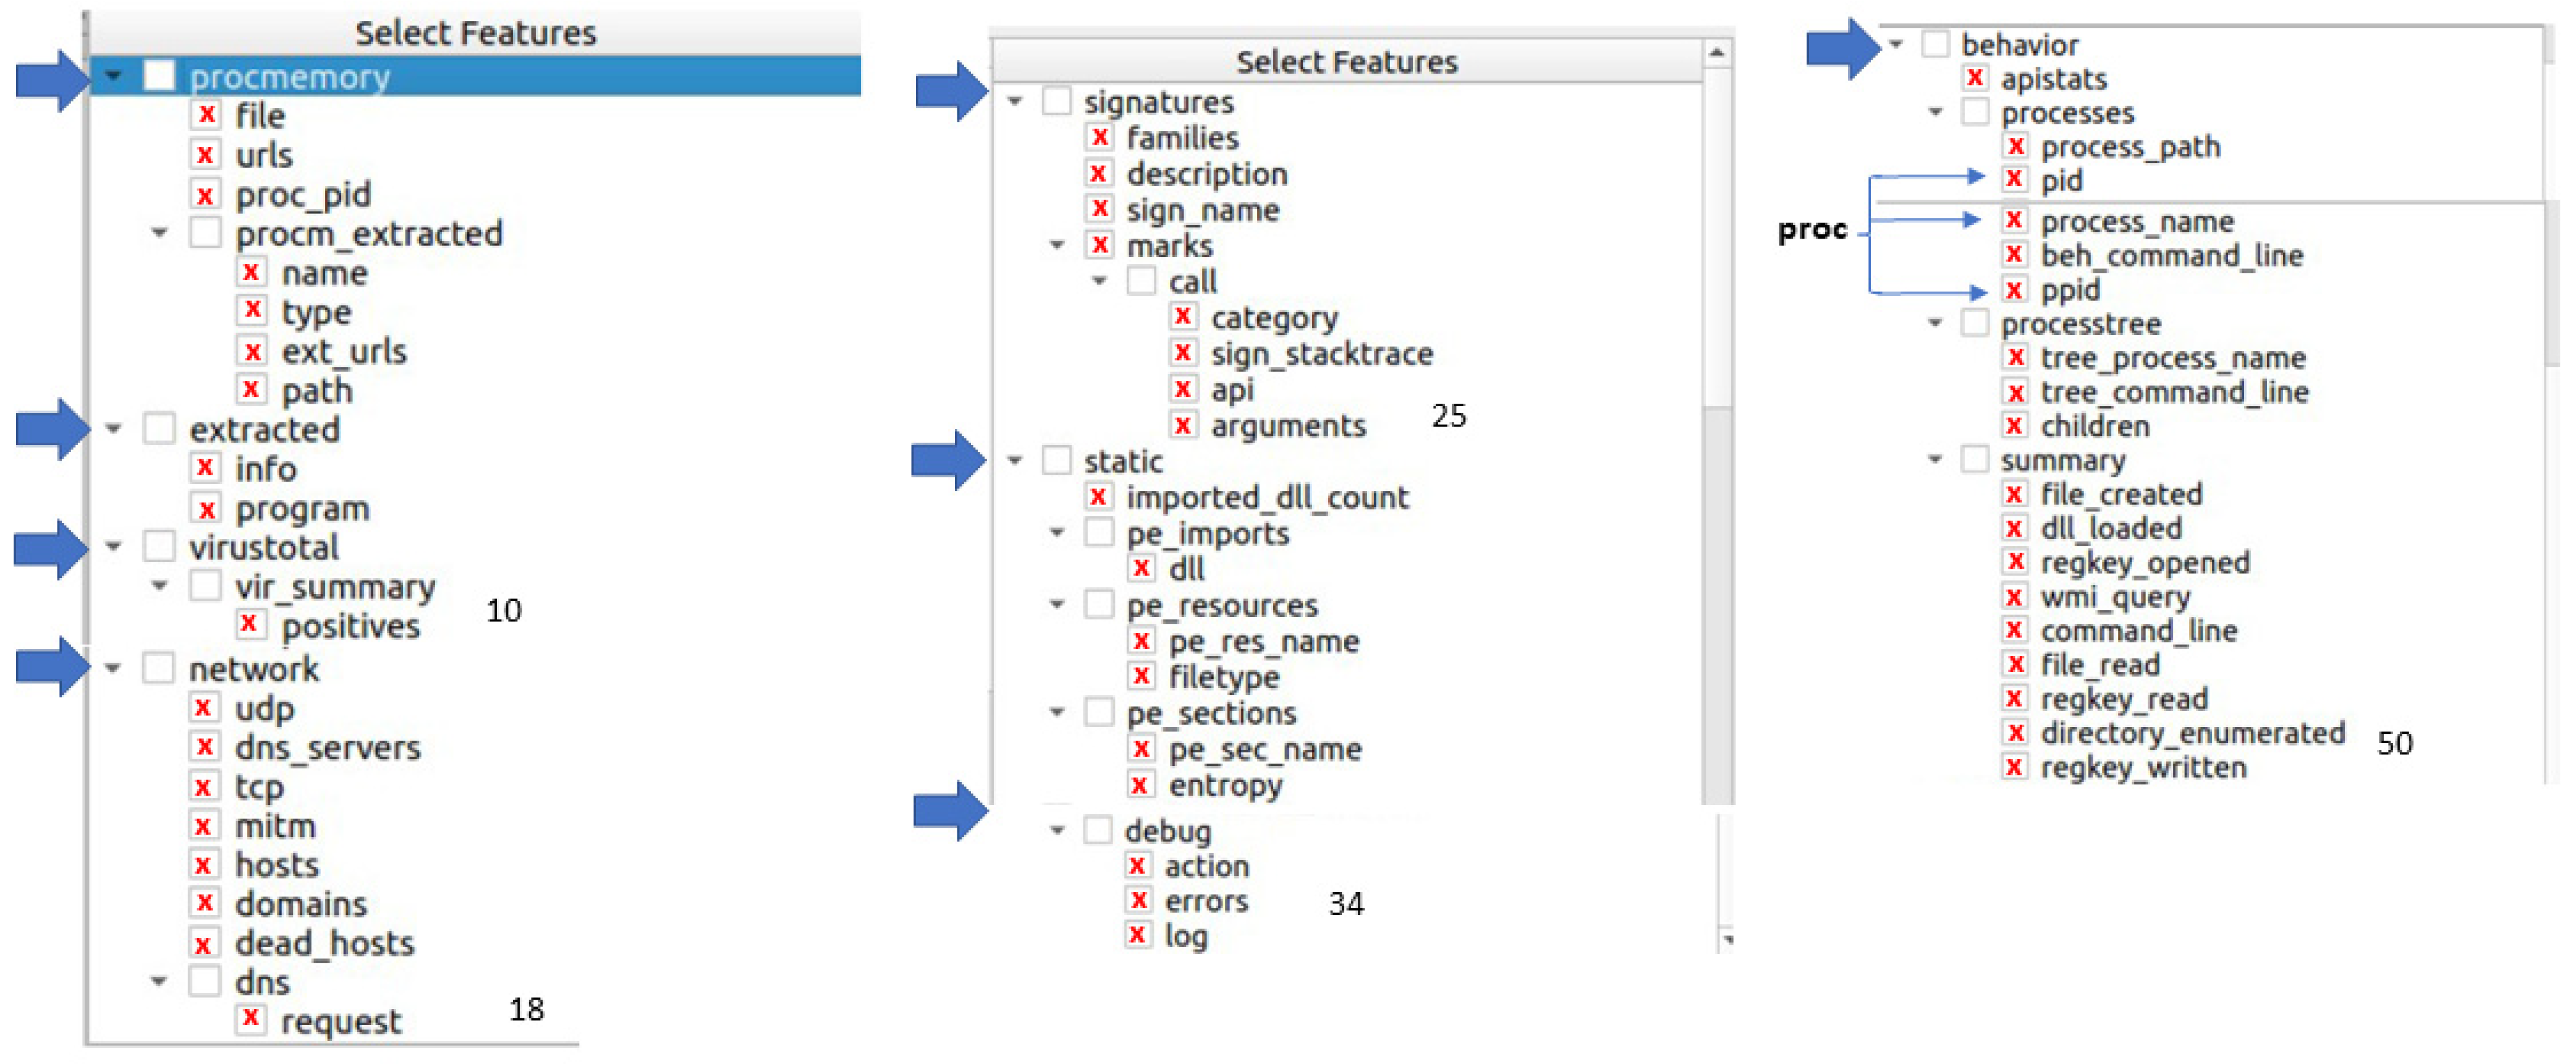Toggle the proc_pid red X checkbox

[x=206, y=194]
